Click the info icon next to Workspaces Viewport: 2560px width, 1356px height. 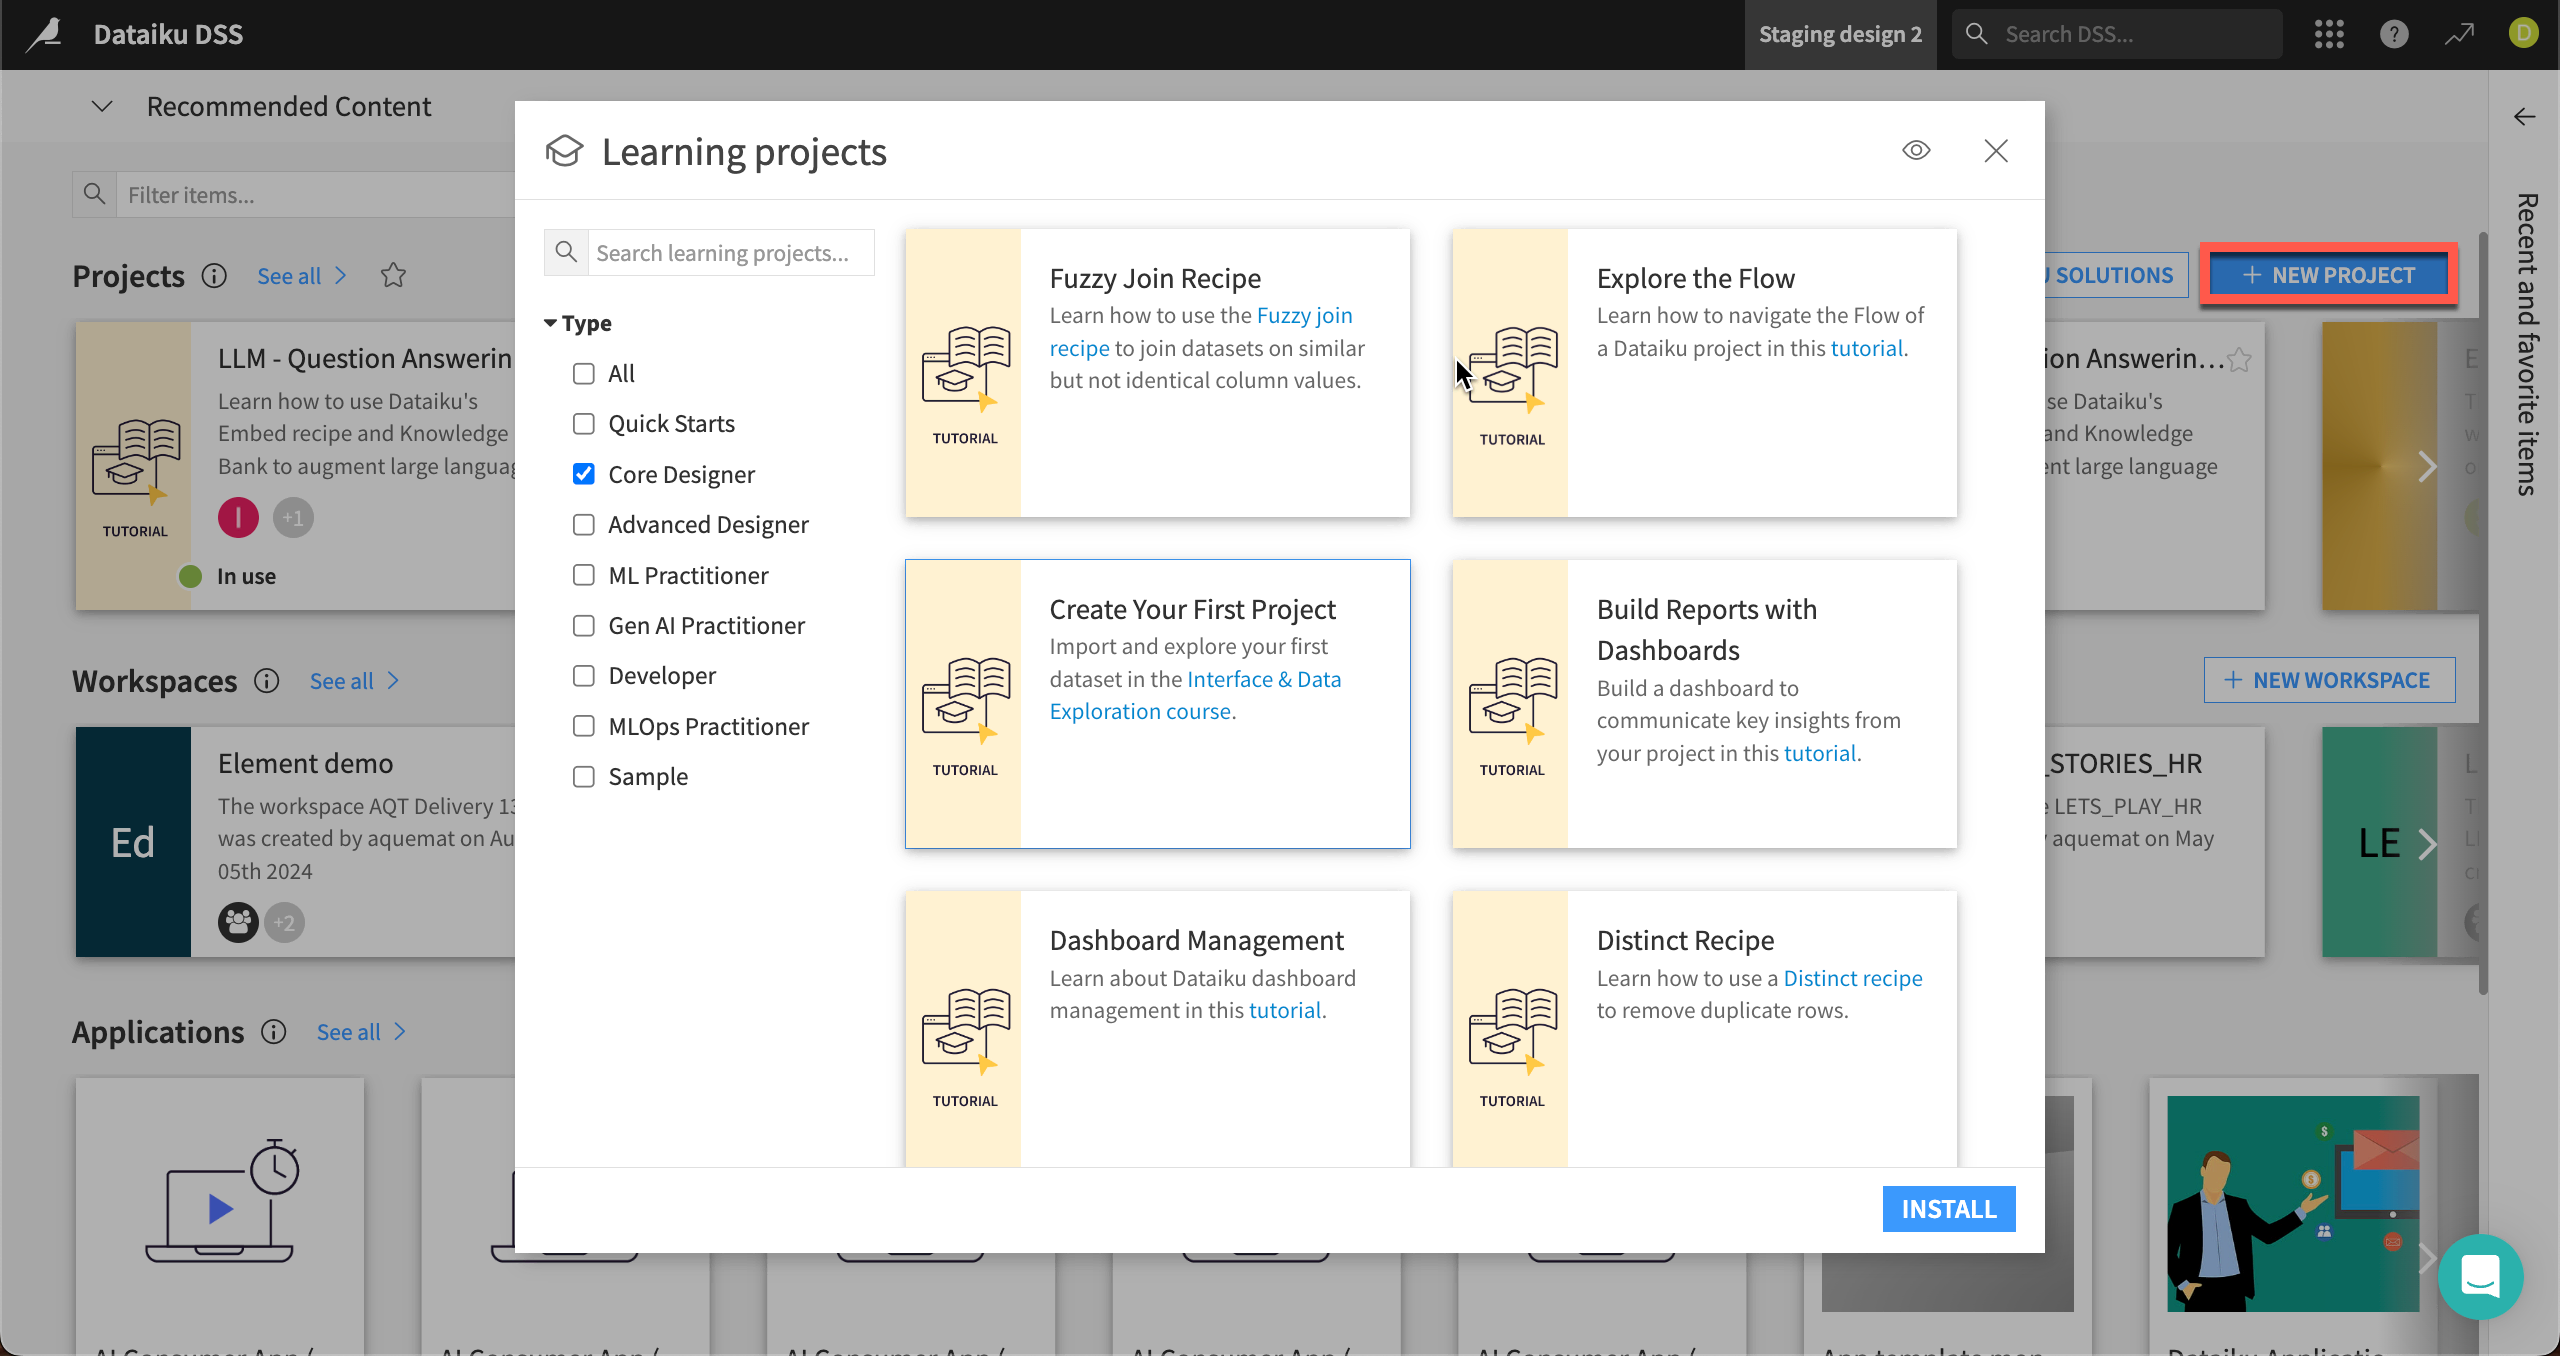(x=266, y=681)
